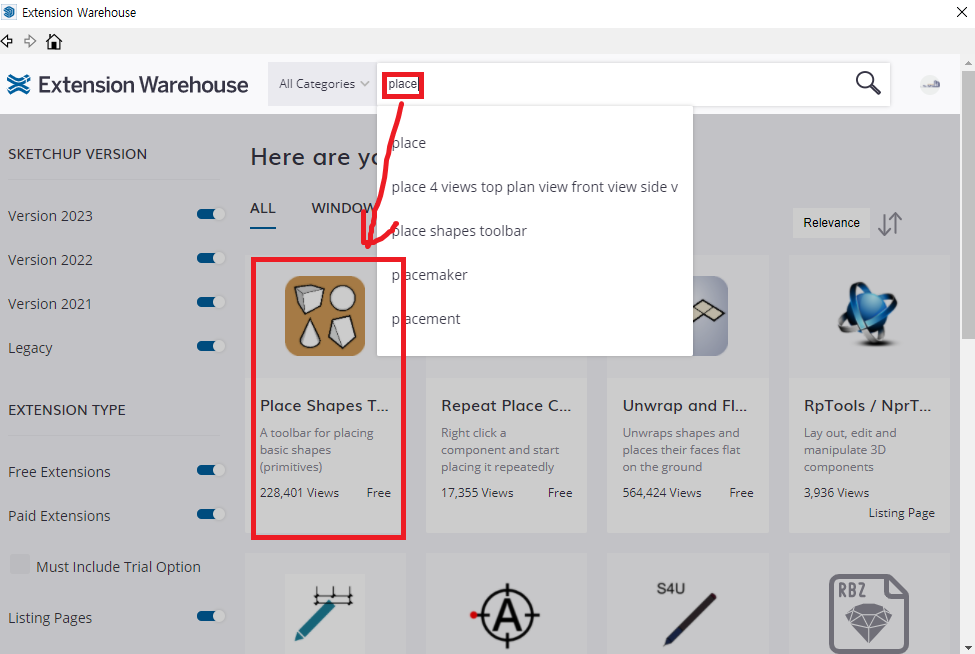The image size is (975, 654).
Task: Reverse sort order with arrows icon
Action: tap(890, 223)
